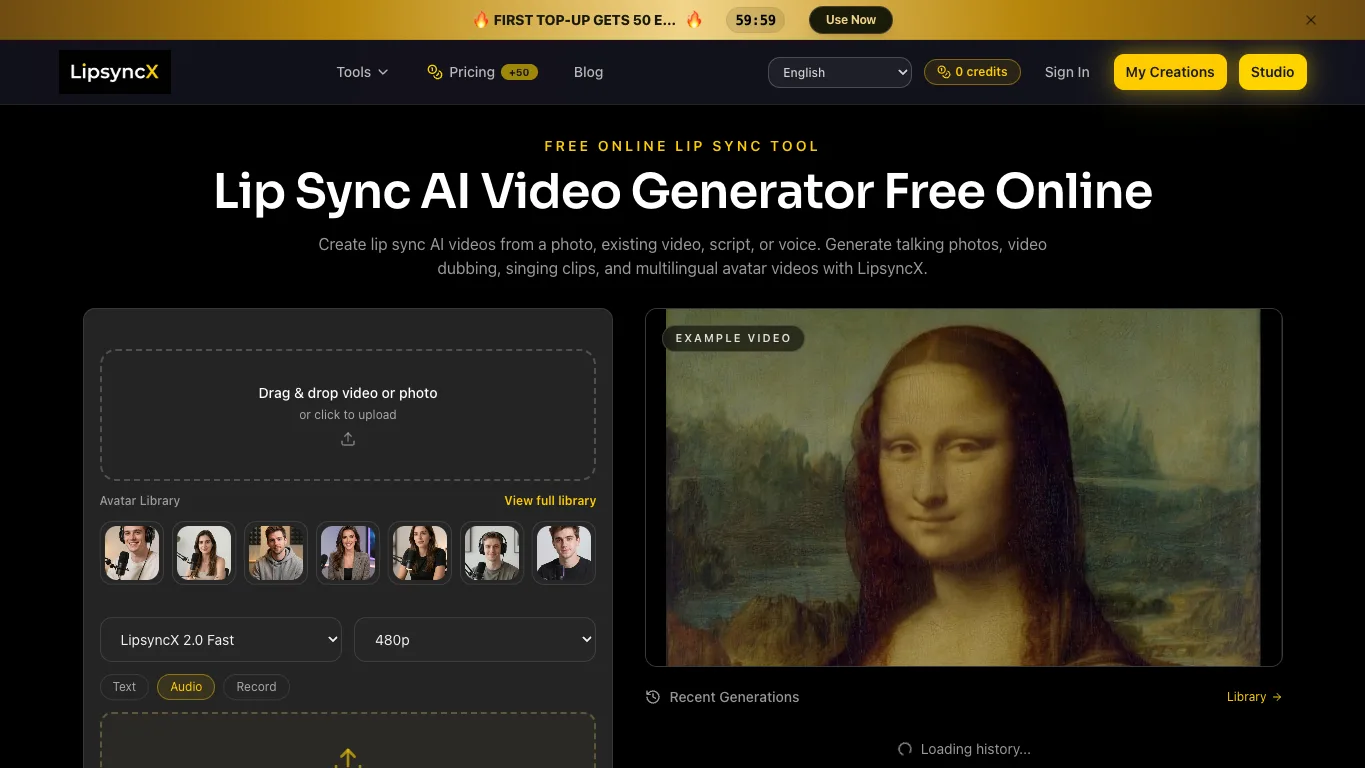Open the LipsyncX 2.0 Fast model dropdown
Image resolution: width=1365 pixels, height=768 pixels.
tap(221, 640)
